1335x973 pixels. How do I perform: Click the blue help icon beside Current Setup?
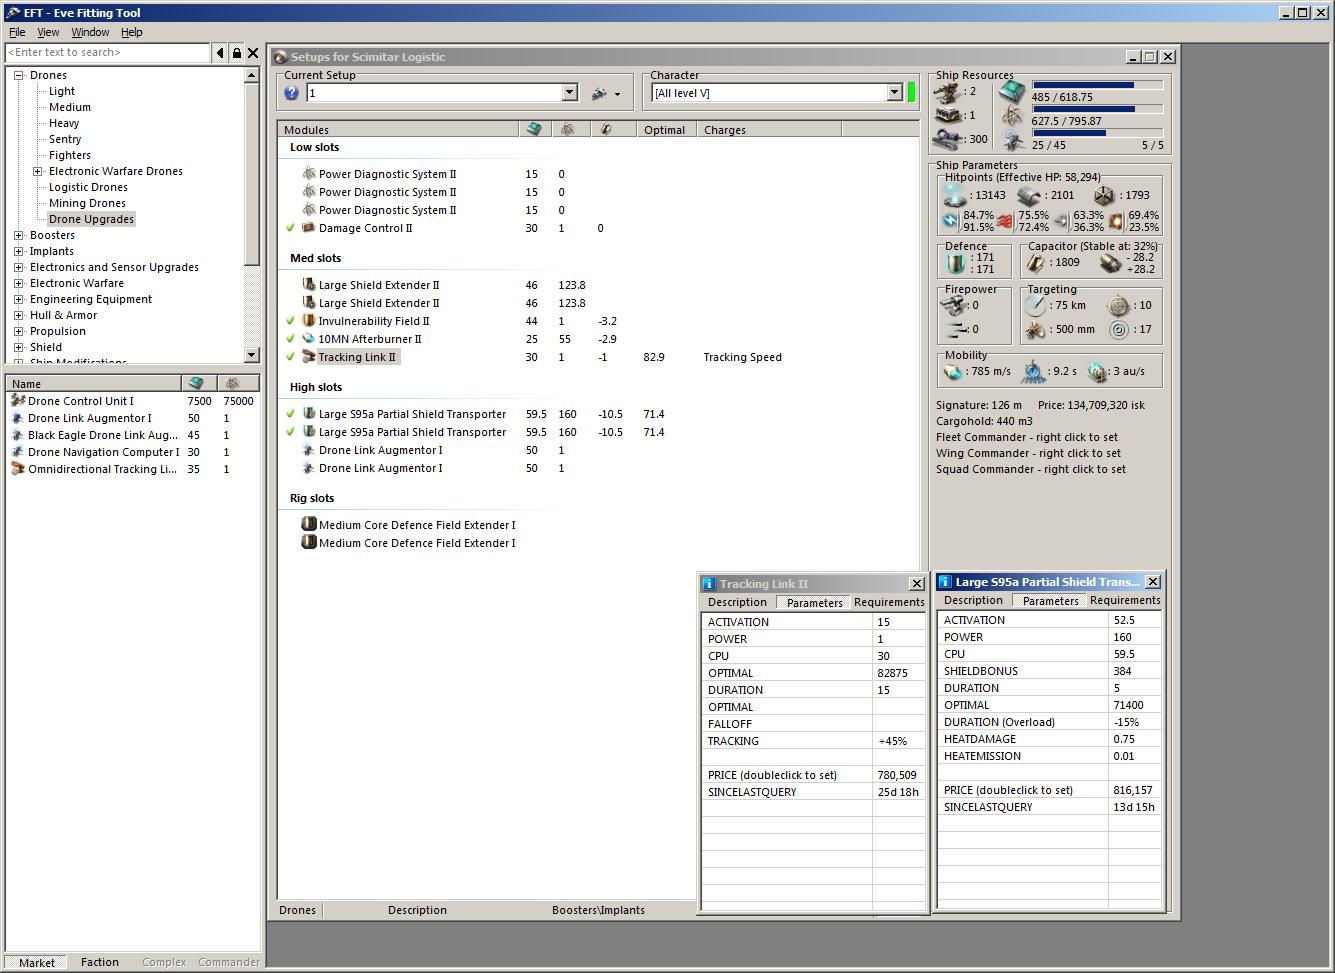[x=291, y=93]
